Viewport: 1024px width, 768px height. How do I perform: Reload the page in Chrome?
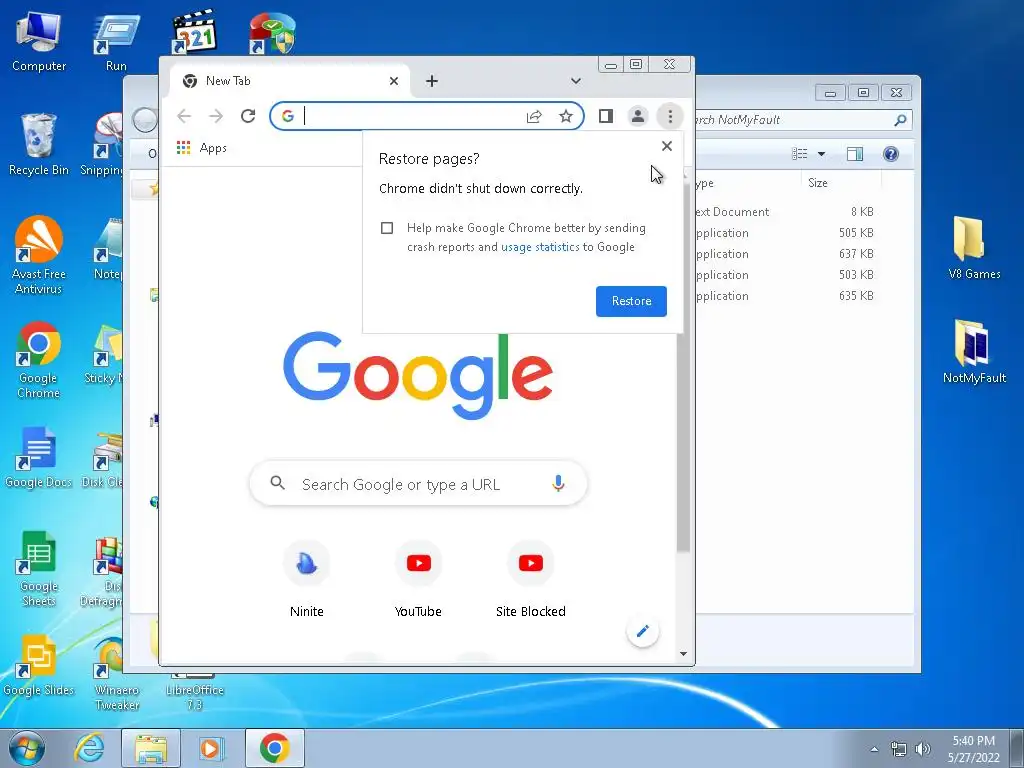[x=248, y=116]
